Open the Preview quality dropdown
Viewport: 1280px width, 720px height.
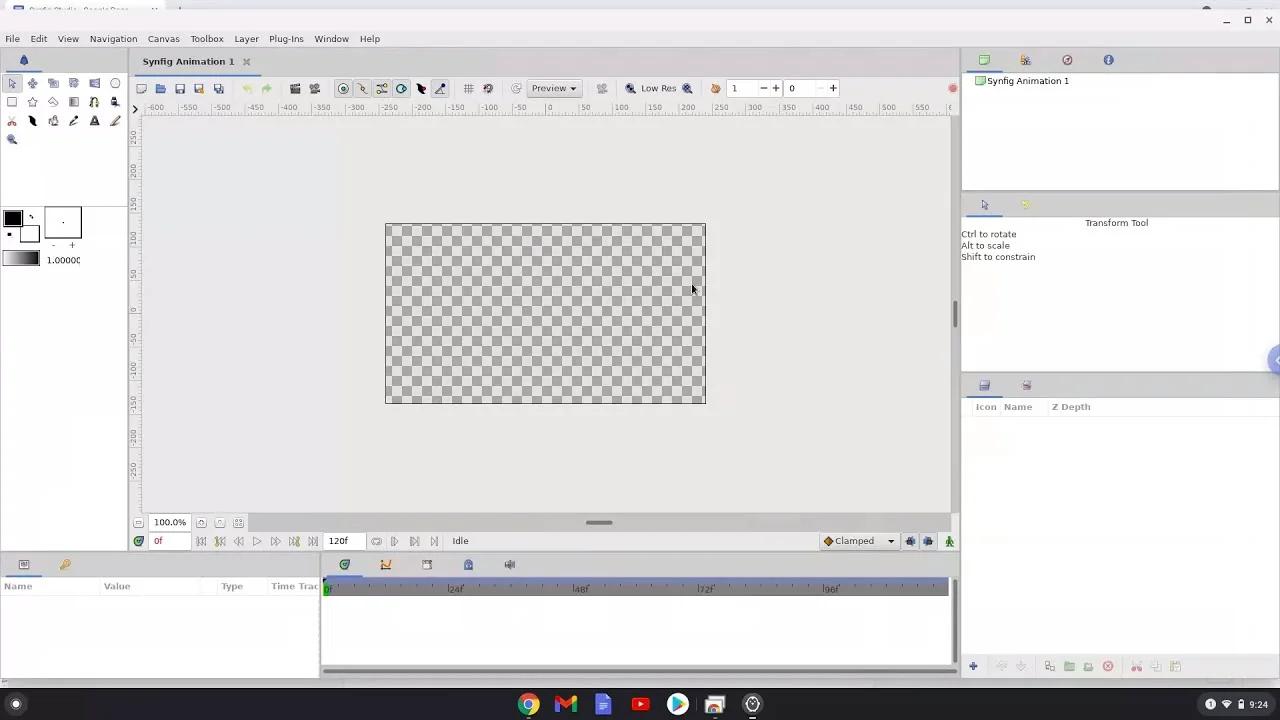(x=552, y=88)
